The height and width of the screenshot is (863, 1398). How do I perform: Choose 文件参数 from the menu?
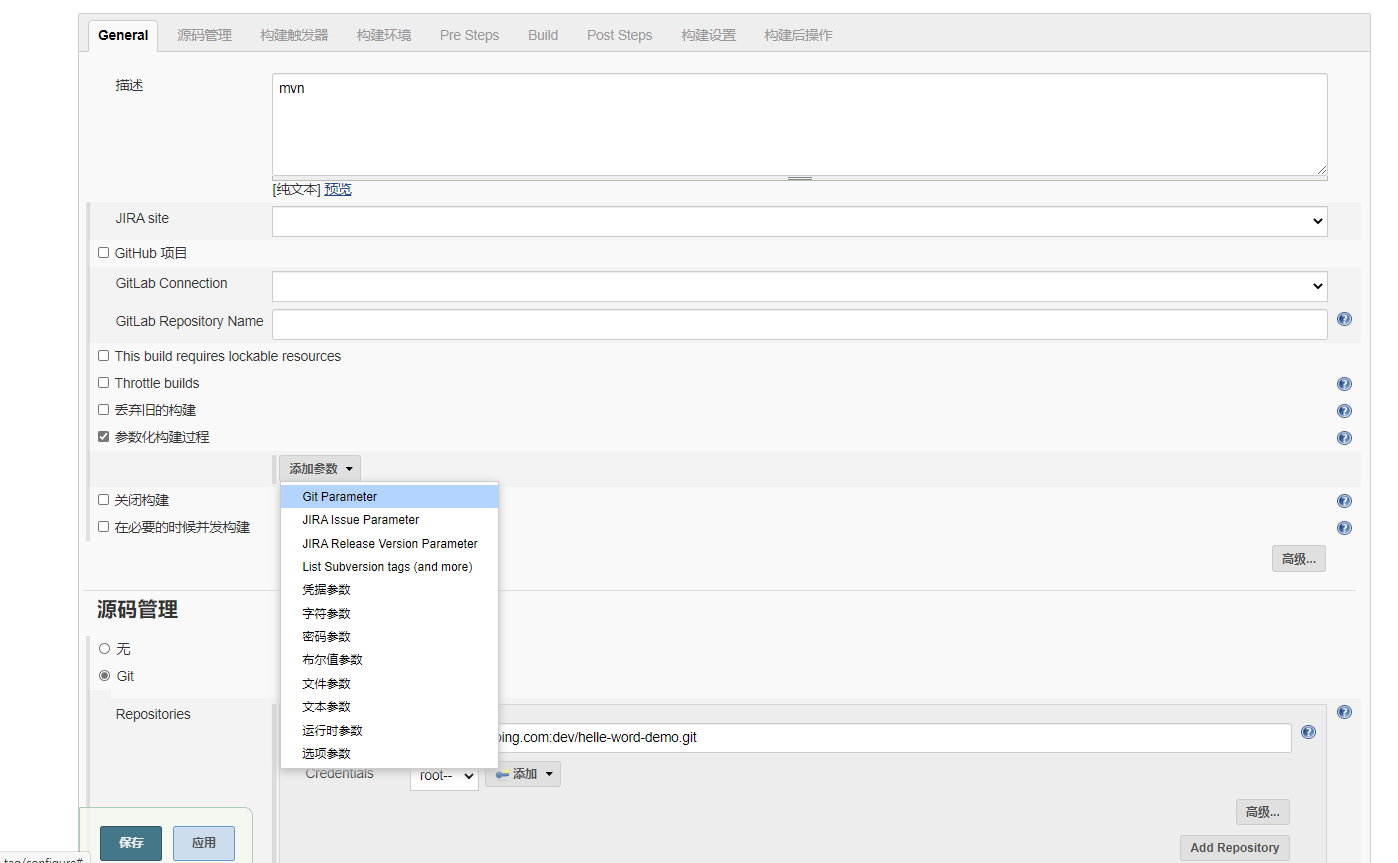point(389,683)
